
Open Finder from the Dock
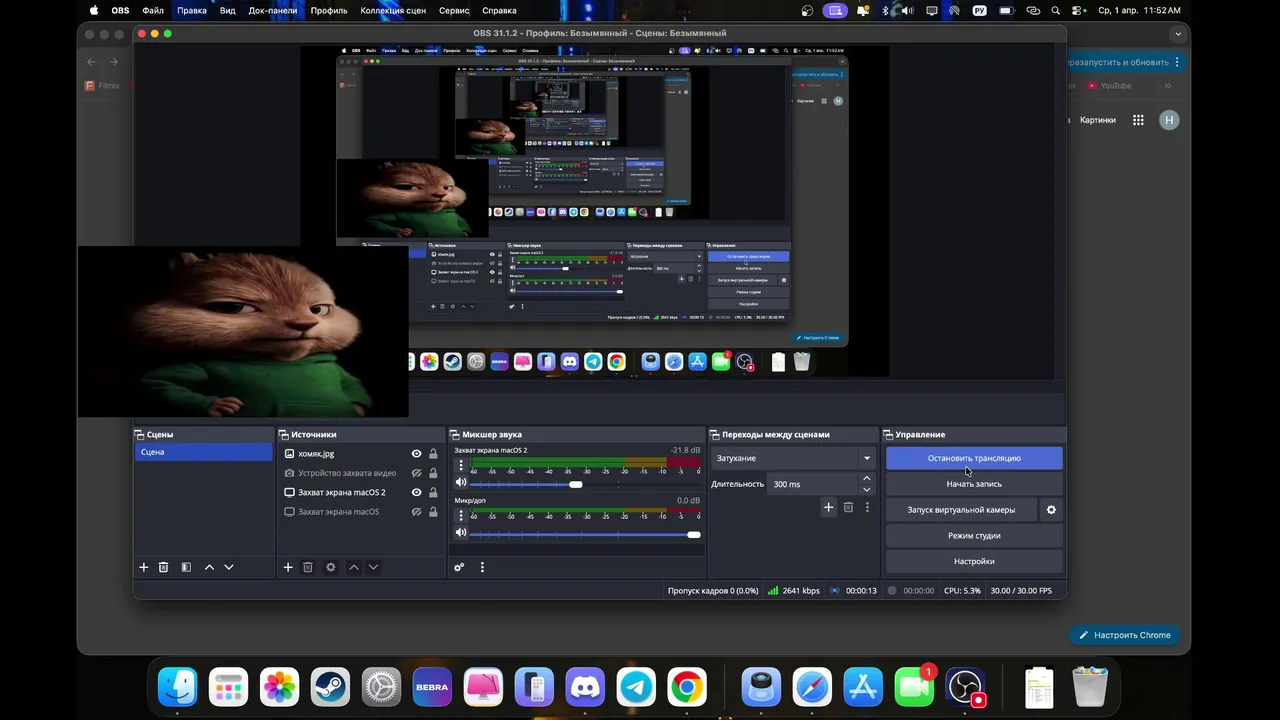(x=178, y=687)
